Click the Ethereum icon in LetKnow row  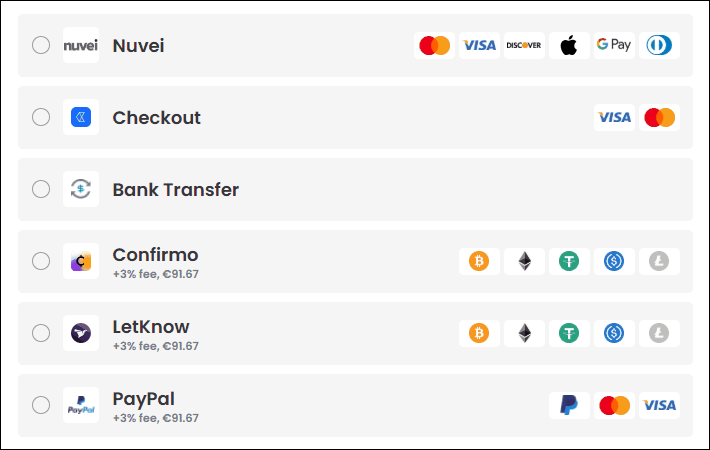coord(524,333)
